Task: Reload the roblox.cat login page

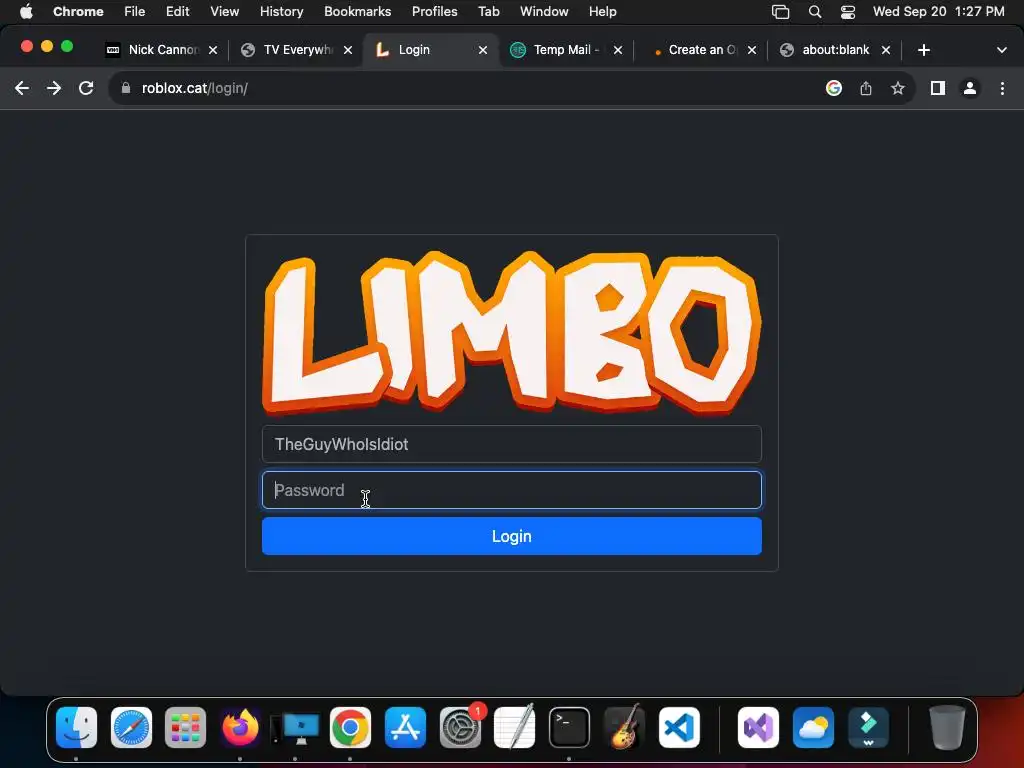Action: coord(86,88)
